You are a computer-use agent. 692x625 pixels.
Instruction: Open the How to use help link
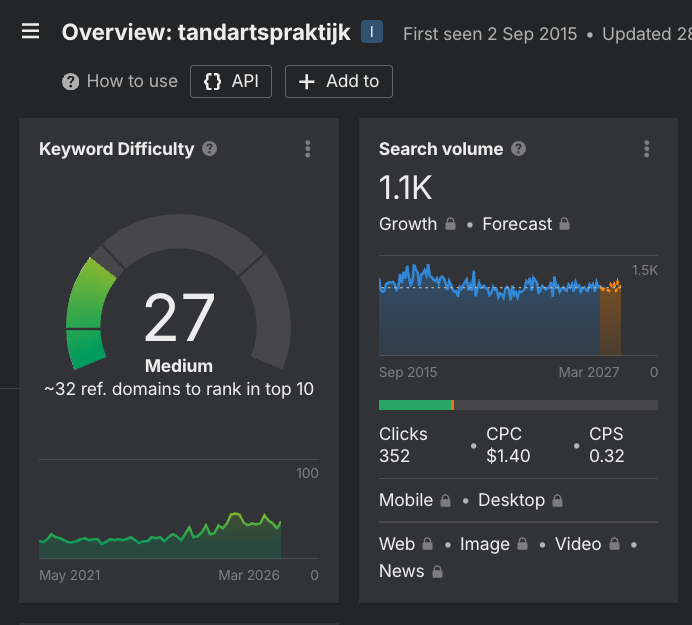tap(120, 81)
